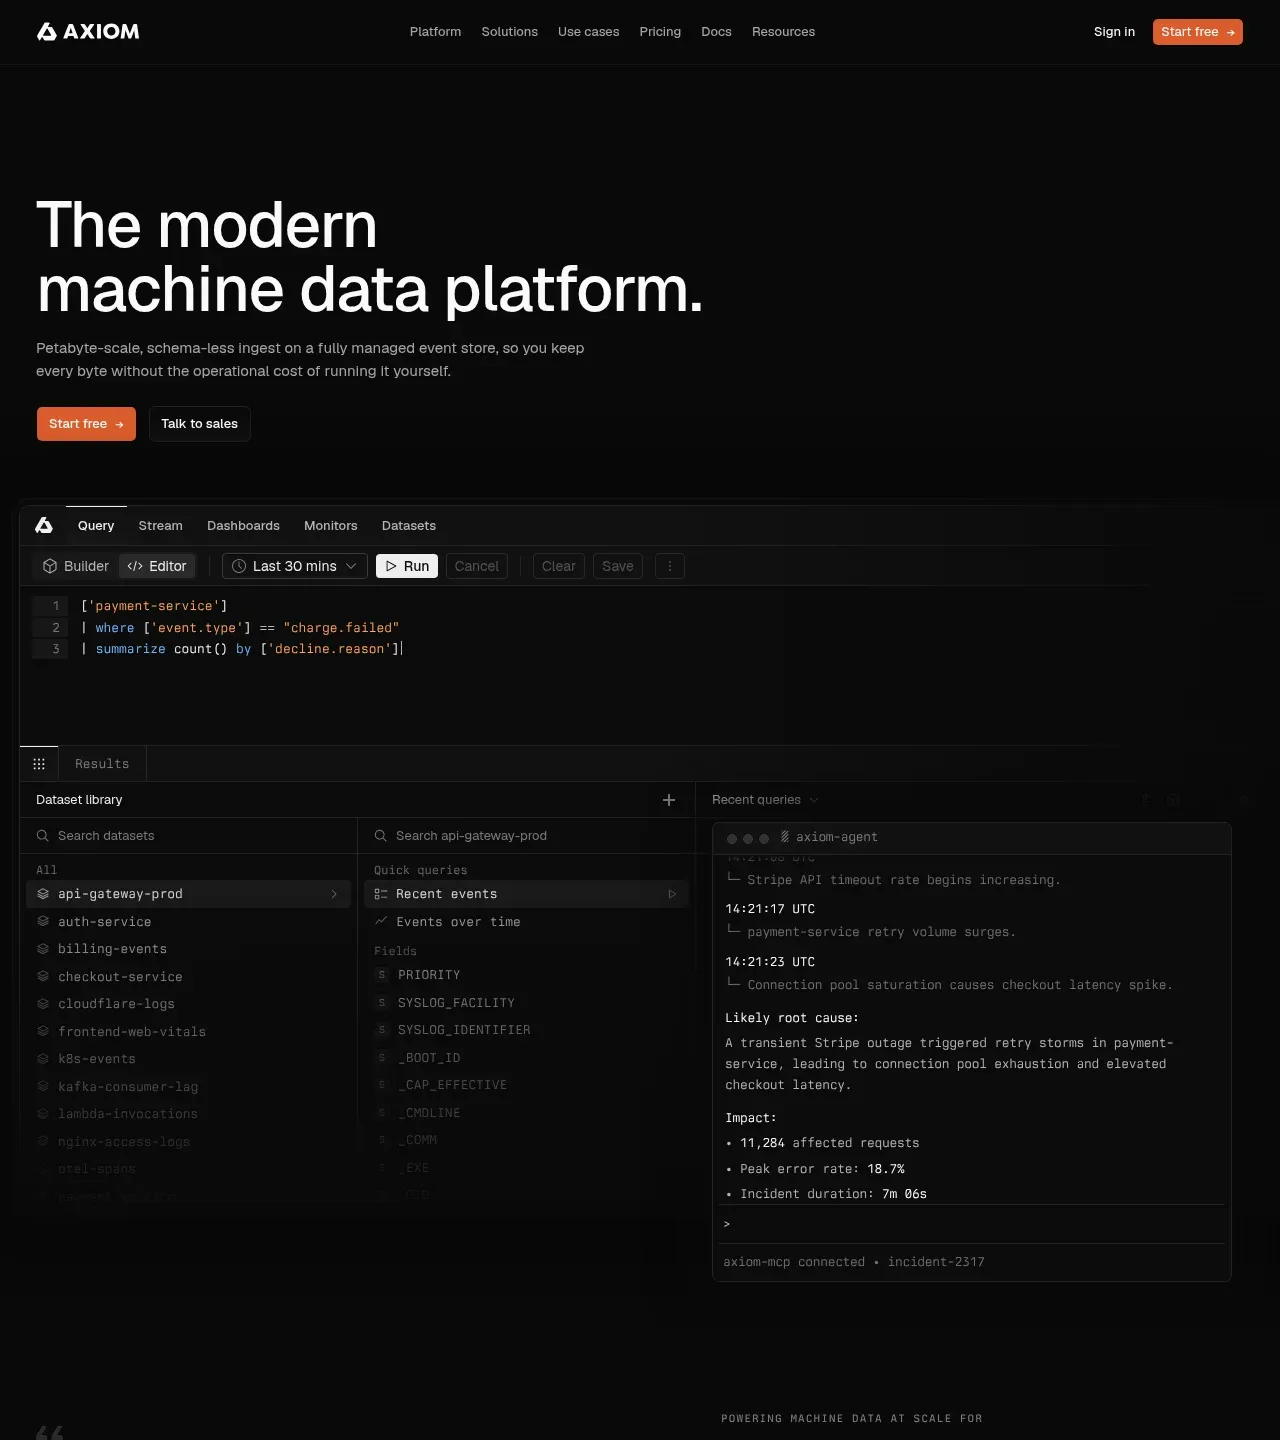Click the _BOOT_ID field name
1280x1440 pixels.
click(429, 1058)
